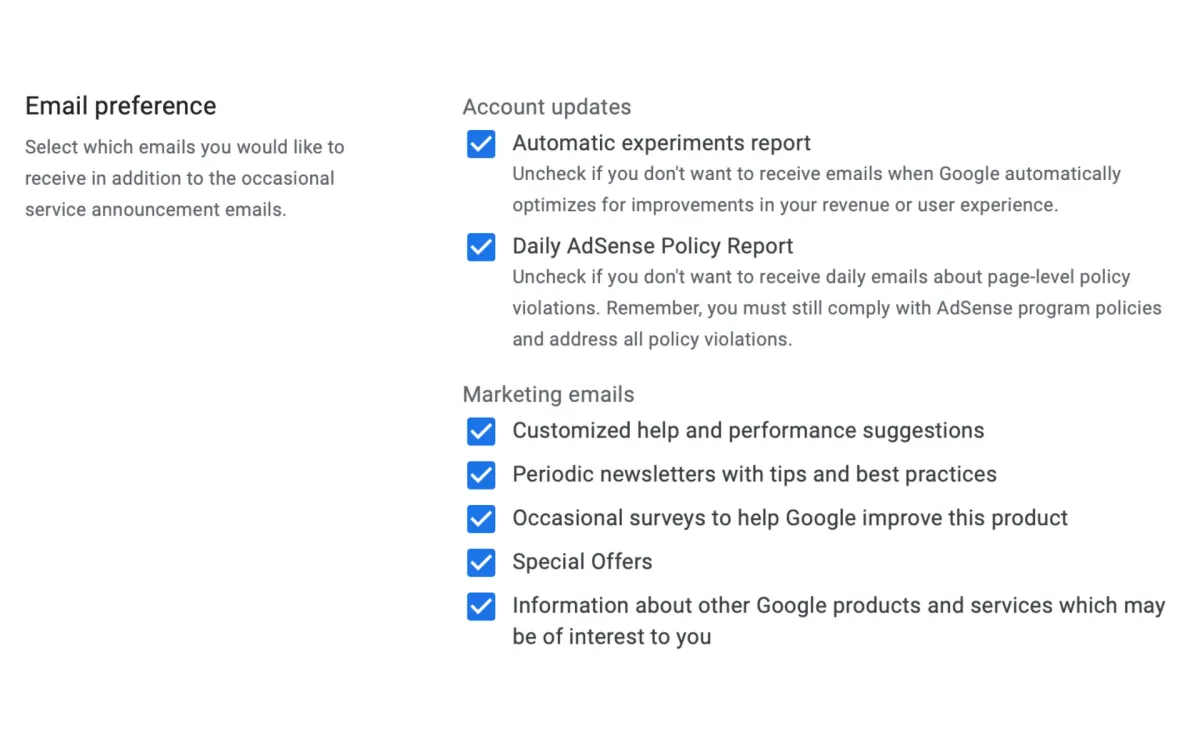Screen dimensions: 1200x750
Task: Click the "Account updates" group heading
Action: (x=546, y=107)
